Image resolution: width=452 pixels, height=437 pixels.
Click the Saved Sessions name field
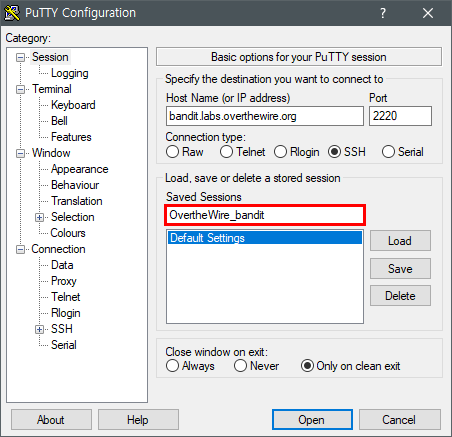click(265, 215)
